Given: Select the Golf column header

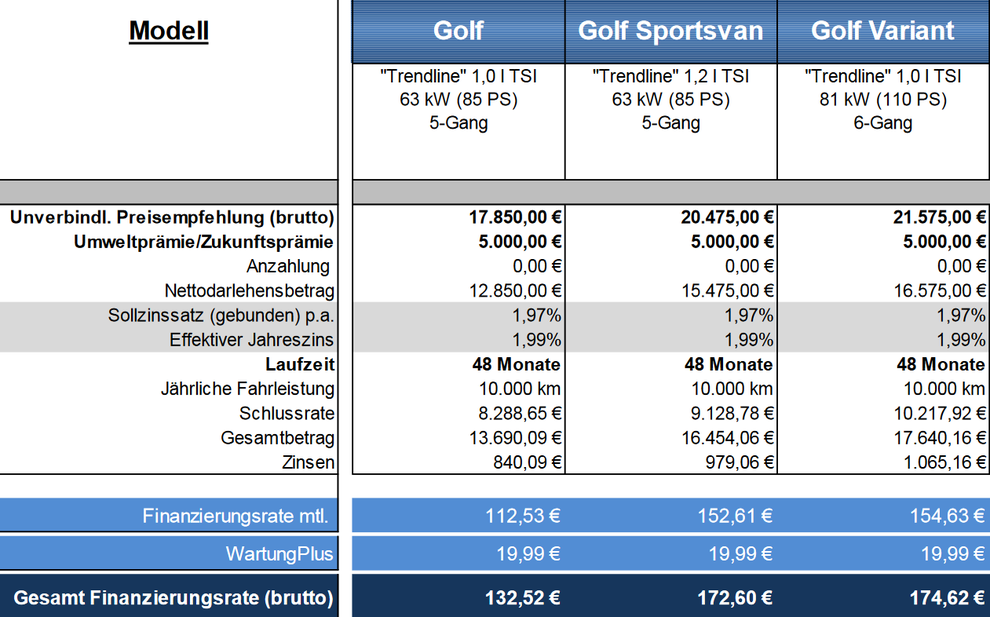Looking at the screenshot, I should tap(458, 31).
